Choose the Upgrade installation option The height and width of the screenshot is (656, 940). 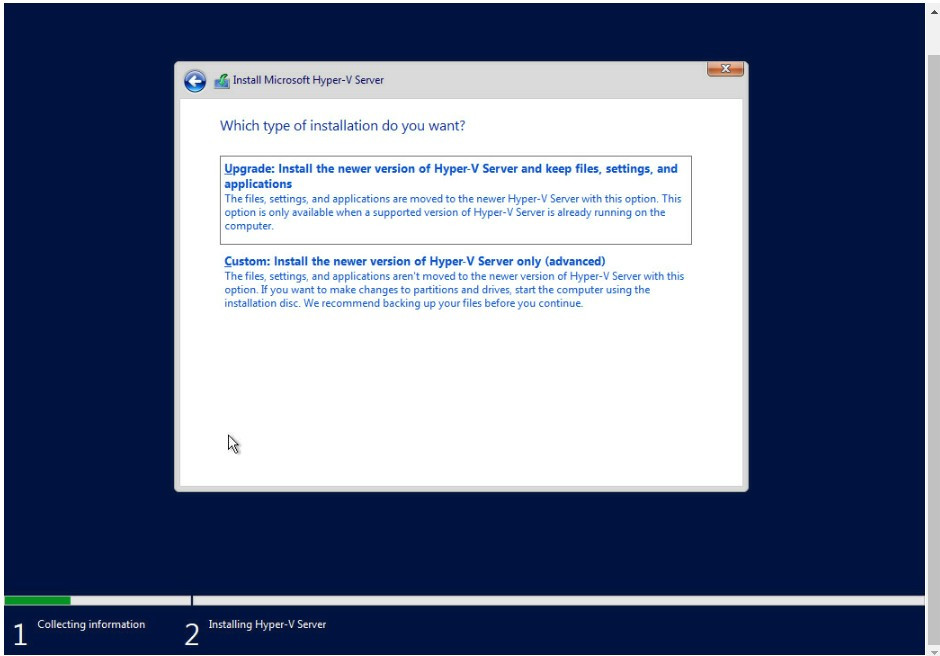coord(456,200)
